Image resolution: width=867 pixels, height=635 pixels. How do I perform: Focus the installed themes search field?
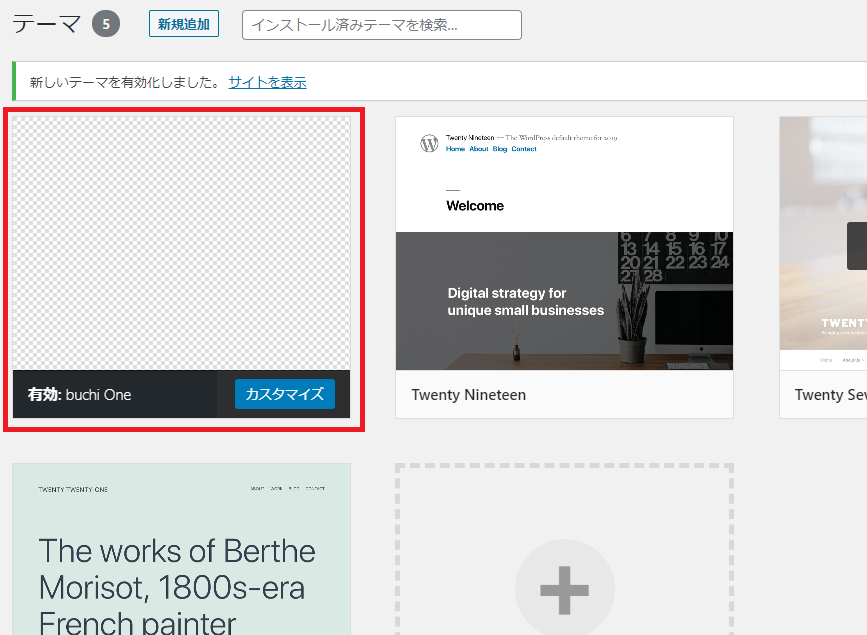point(382,25)
